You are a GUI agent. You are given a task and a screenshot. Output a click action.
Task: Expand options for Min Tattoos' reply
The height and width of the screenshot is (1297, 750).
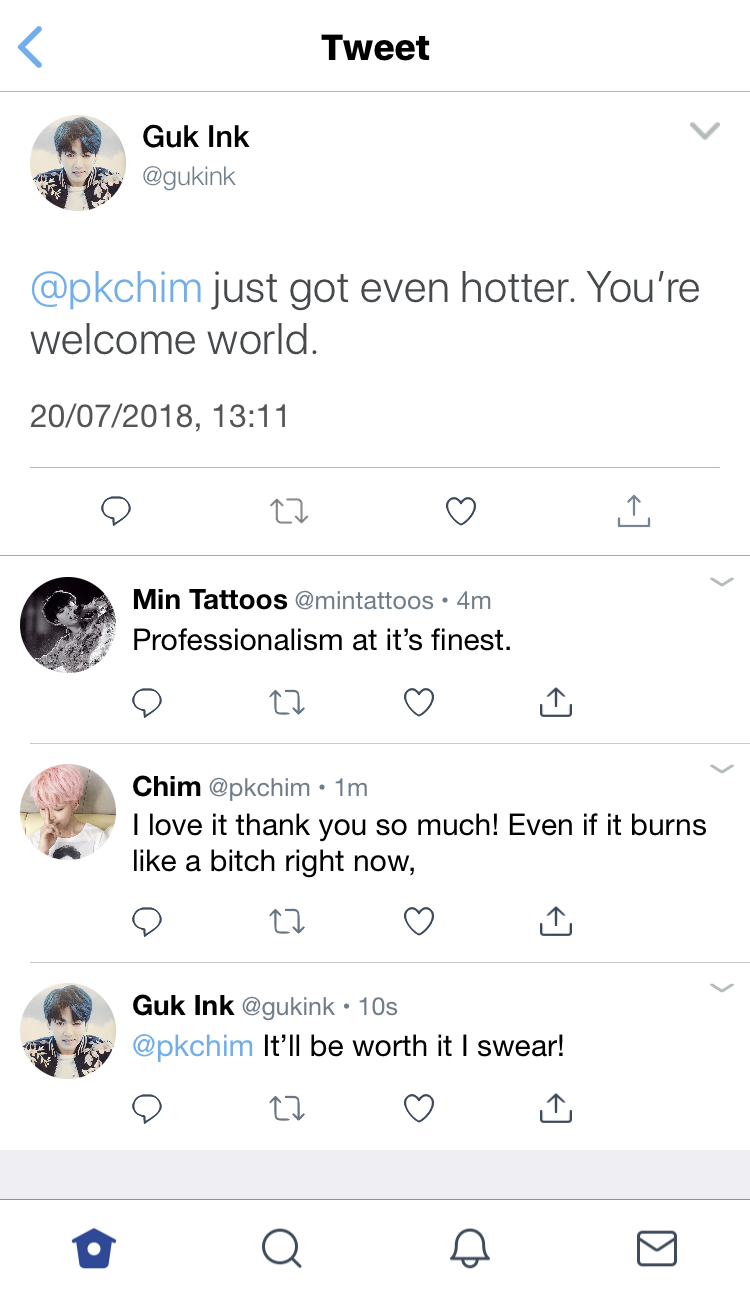click(x=721, y=582)
